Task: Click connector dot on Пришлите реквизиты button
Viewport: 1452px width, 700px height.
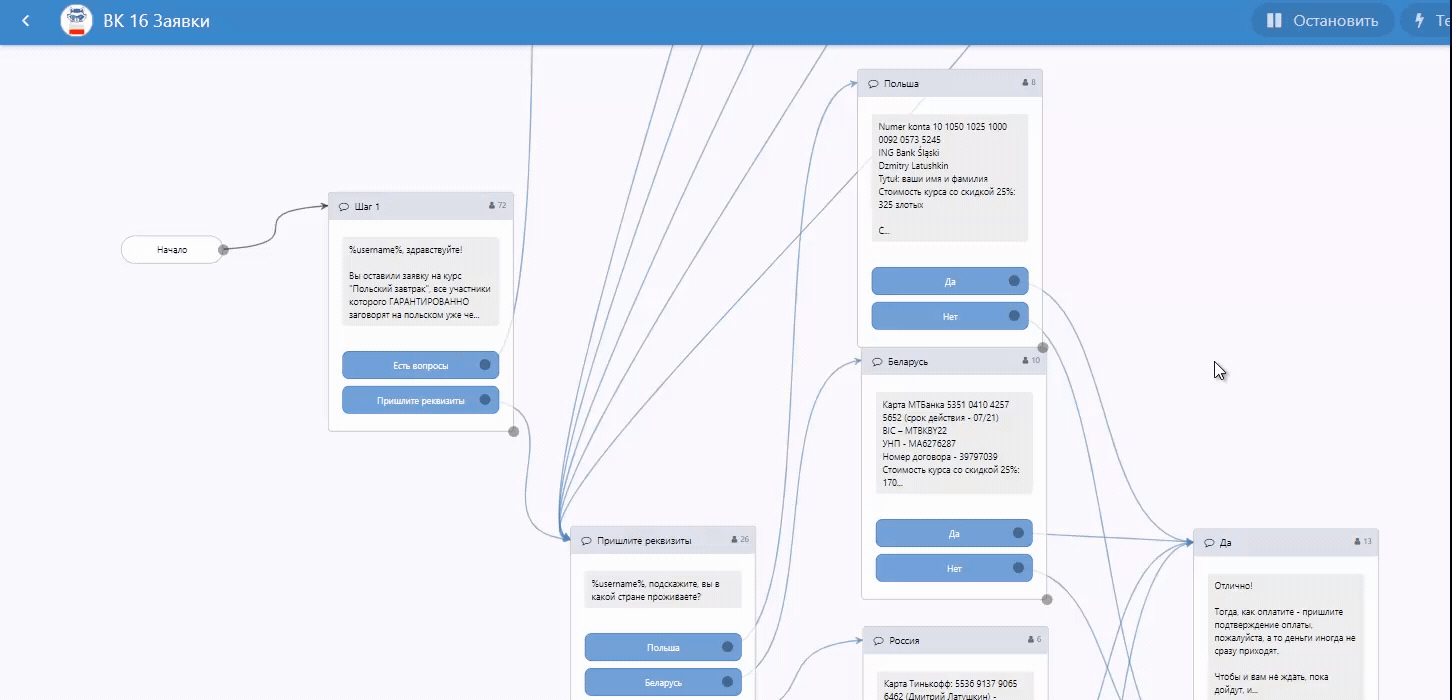Action: pos(485,400)
